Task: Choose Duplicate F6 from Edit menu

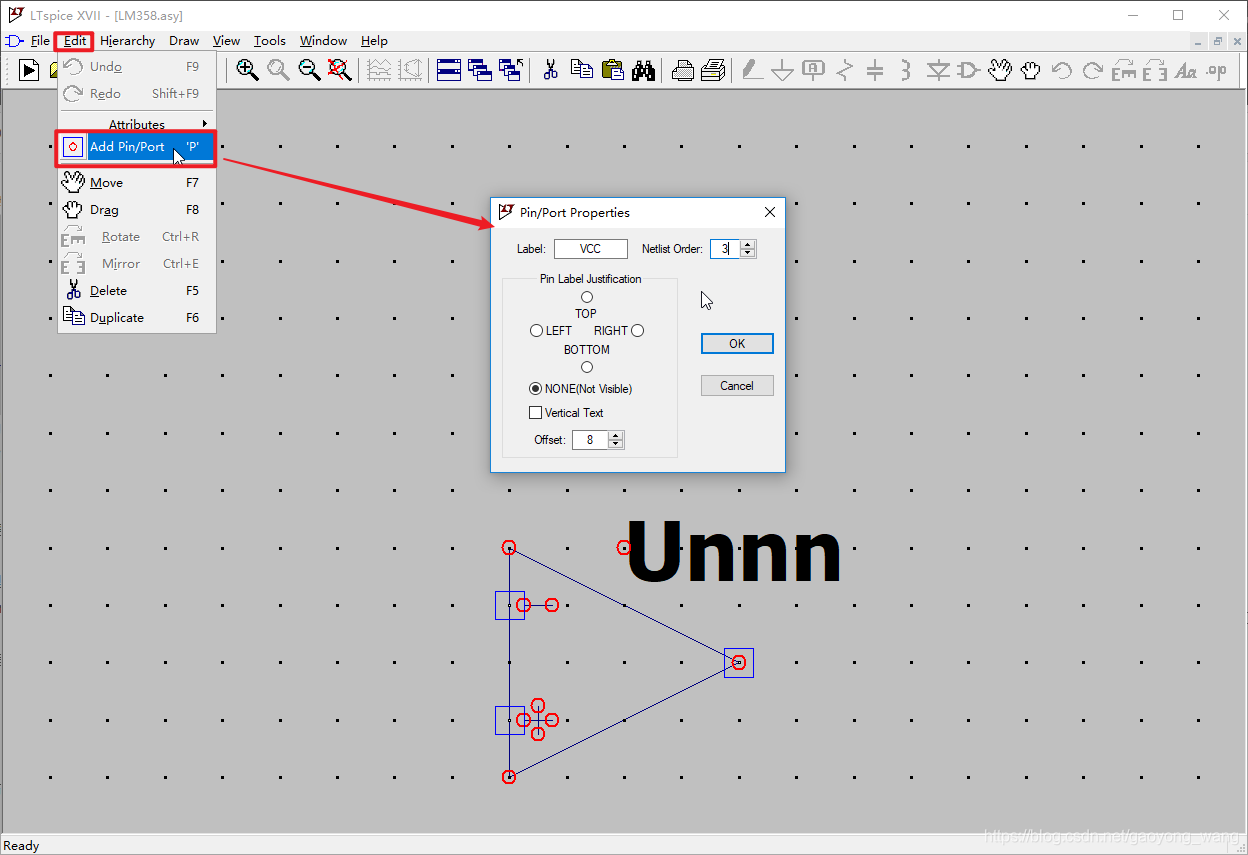Action: (137, 318)
